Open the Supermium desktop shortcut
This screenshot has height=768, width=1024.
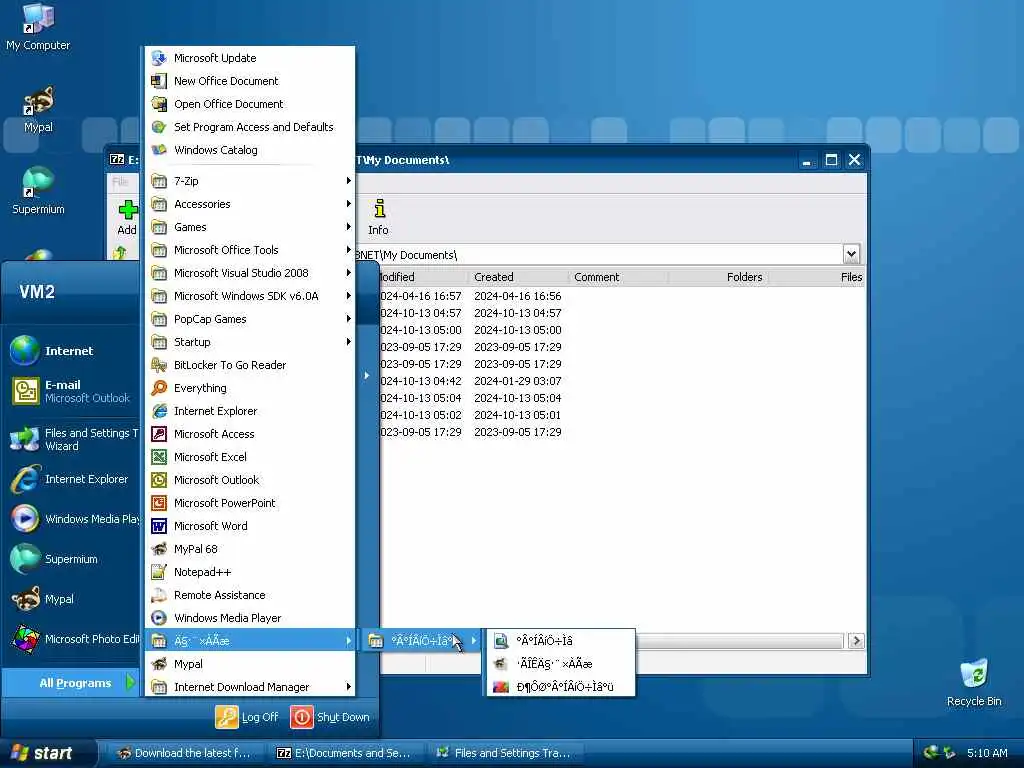[x=38, y=191]
